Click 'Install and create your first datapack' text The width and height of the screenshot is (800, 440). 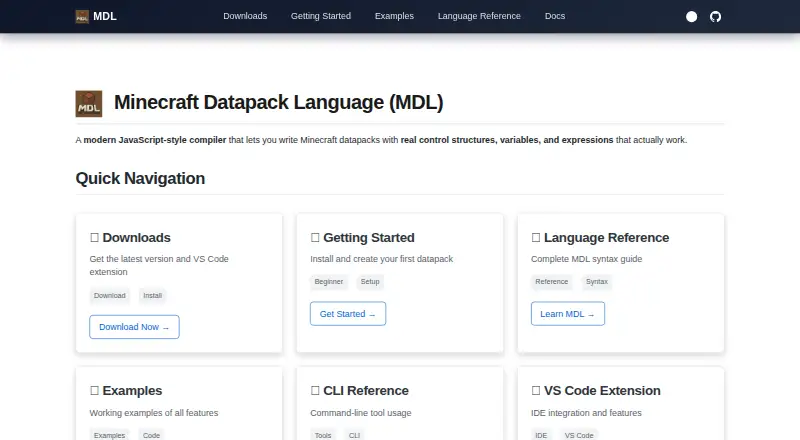pos(382,259)
